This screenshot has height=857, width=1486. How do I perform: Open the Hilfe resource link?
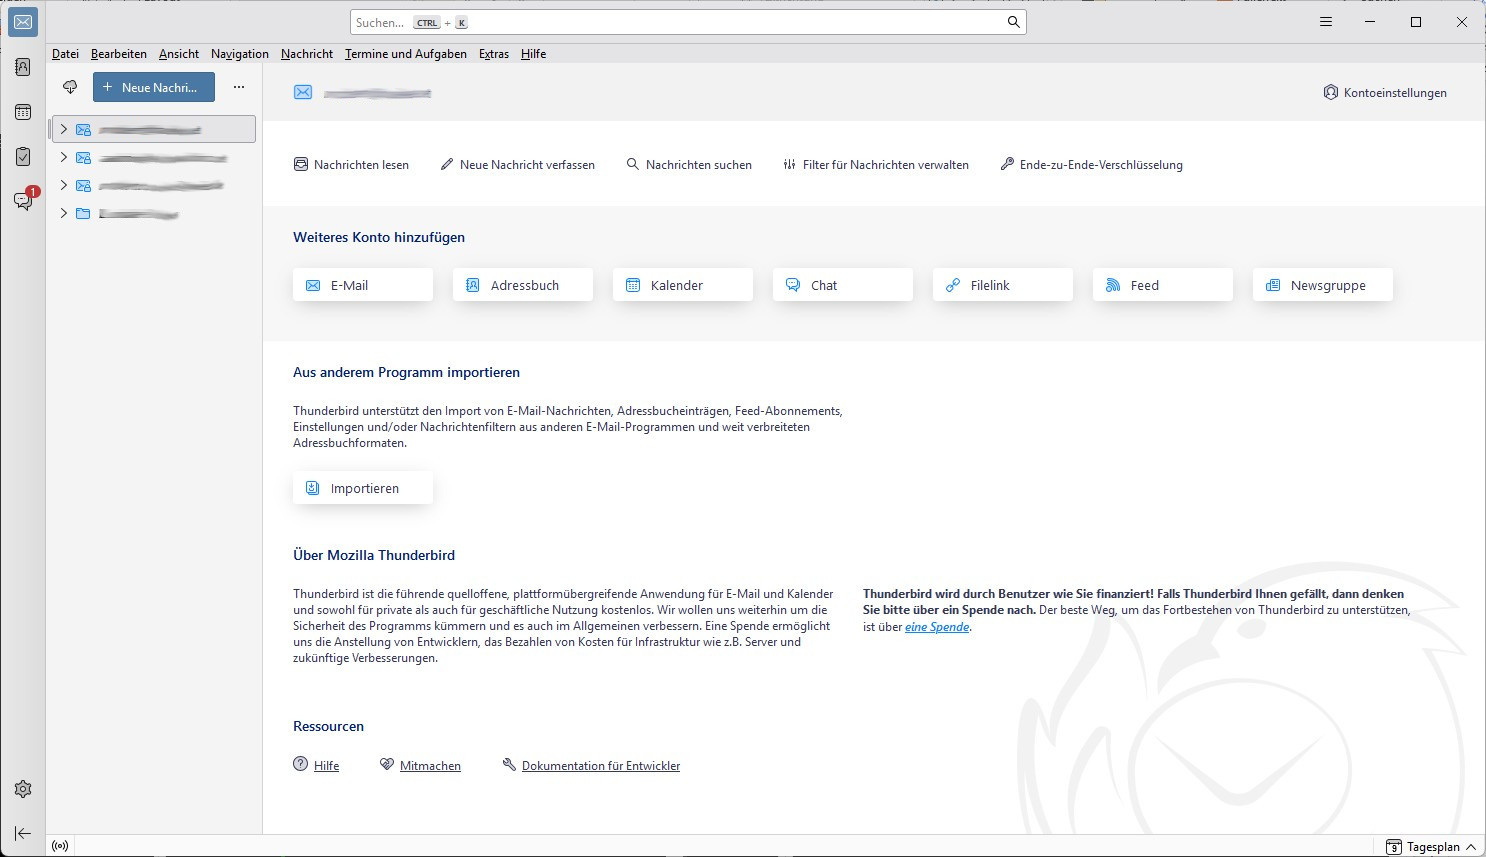pyautogui.click(x=326, y=766)
